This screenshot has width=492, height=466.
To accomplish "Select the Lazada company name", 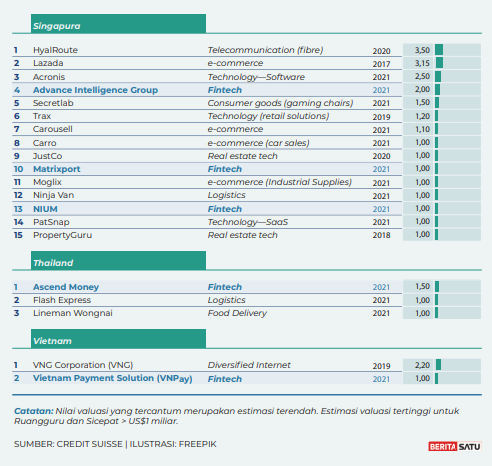I will point(48,63).
